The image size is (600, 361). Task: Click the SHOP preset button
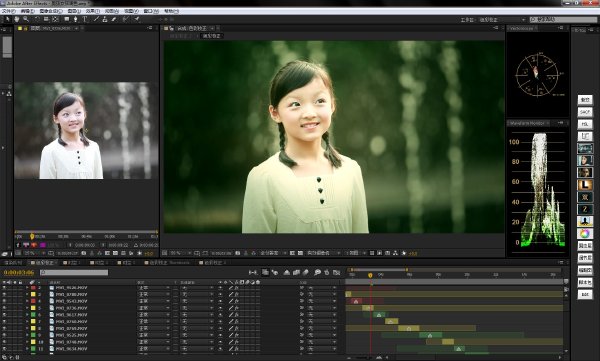(585, 112)
